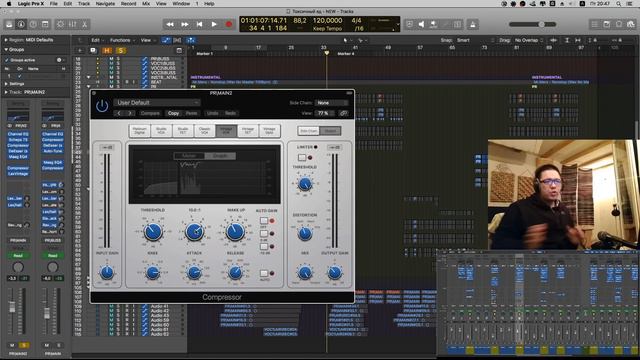Select Studio FET compressor model

point(183,131)
